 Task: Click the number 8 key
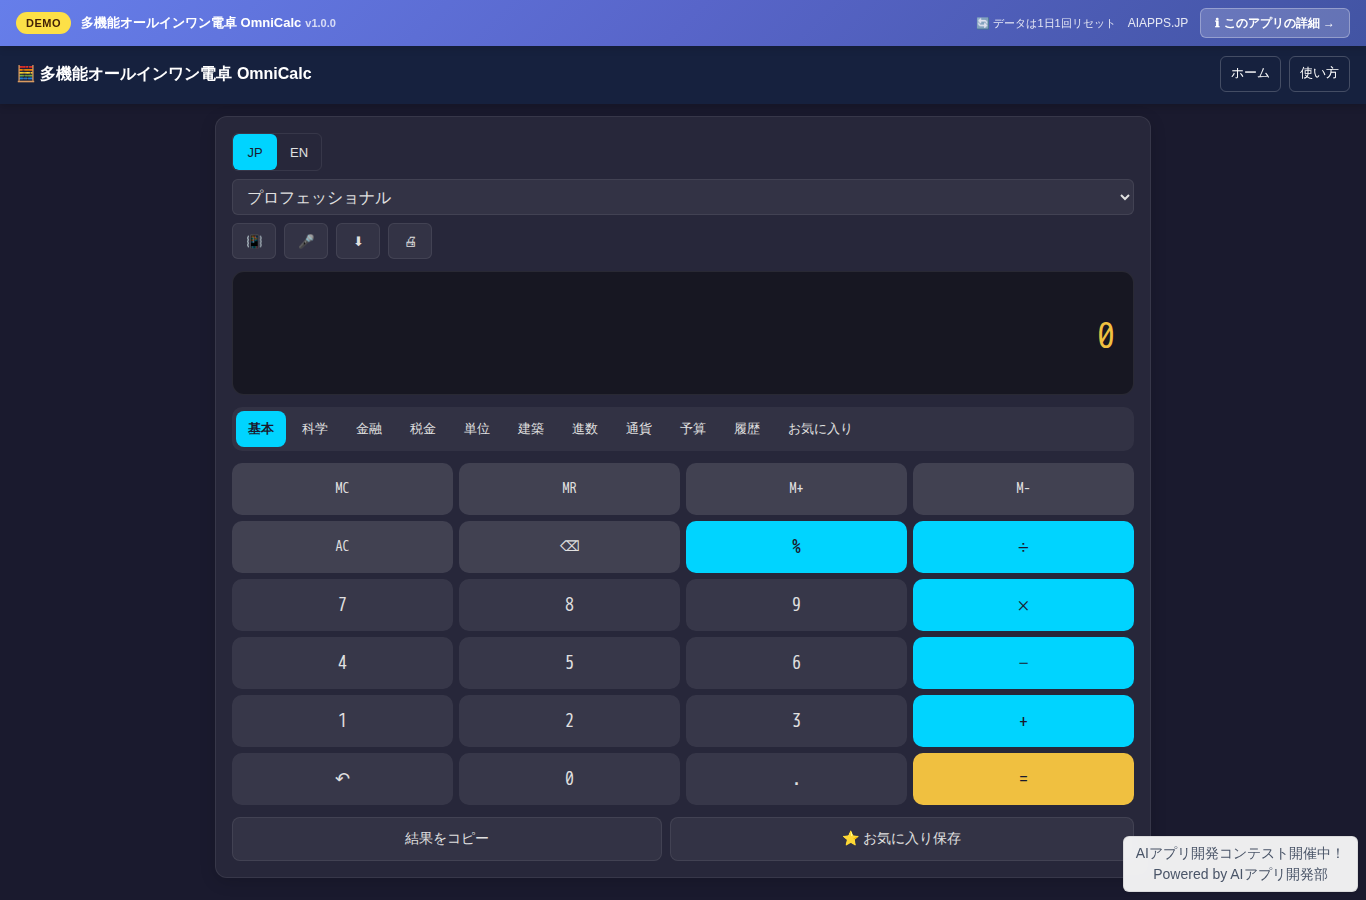point(569,605)
